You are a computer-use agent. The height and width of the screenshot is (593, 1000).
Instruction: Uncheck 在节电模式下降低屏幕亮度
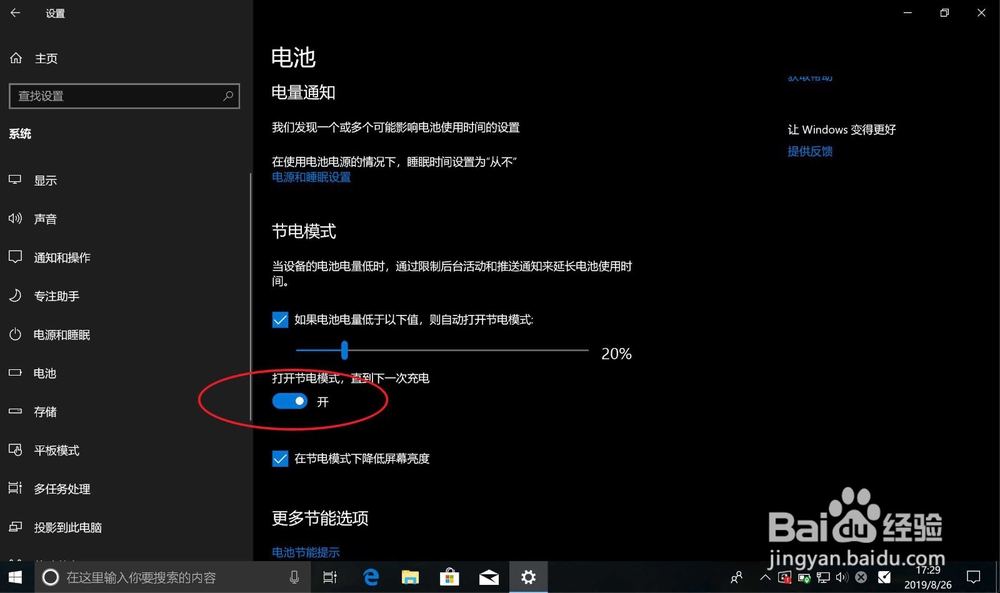click(280, 458)
